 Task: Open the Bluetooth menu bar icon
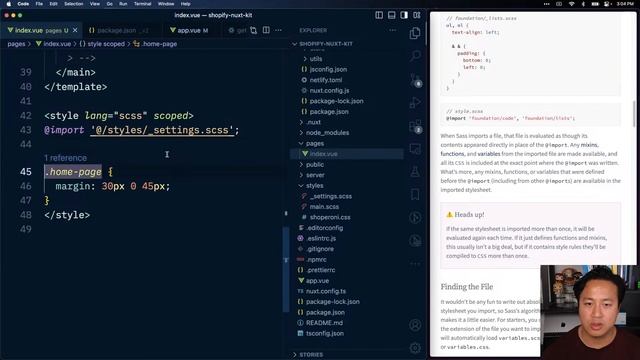coord(583,4)
